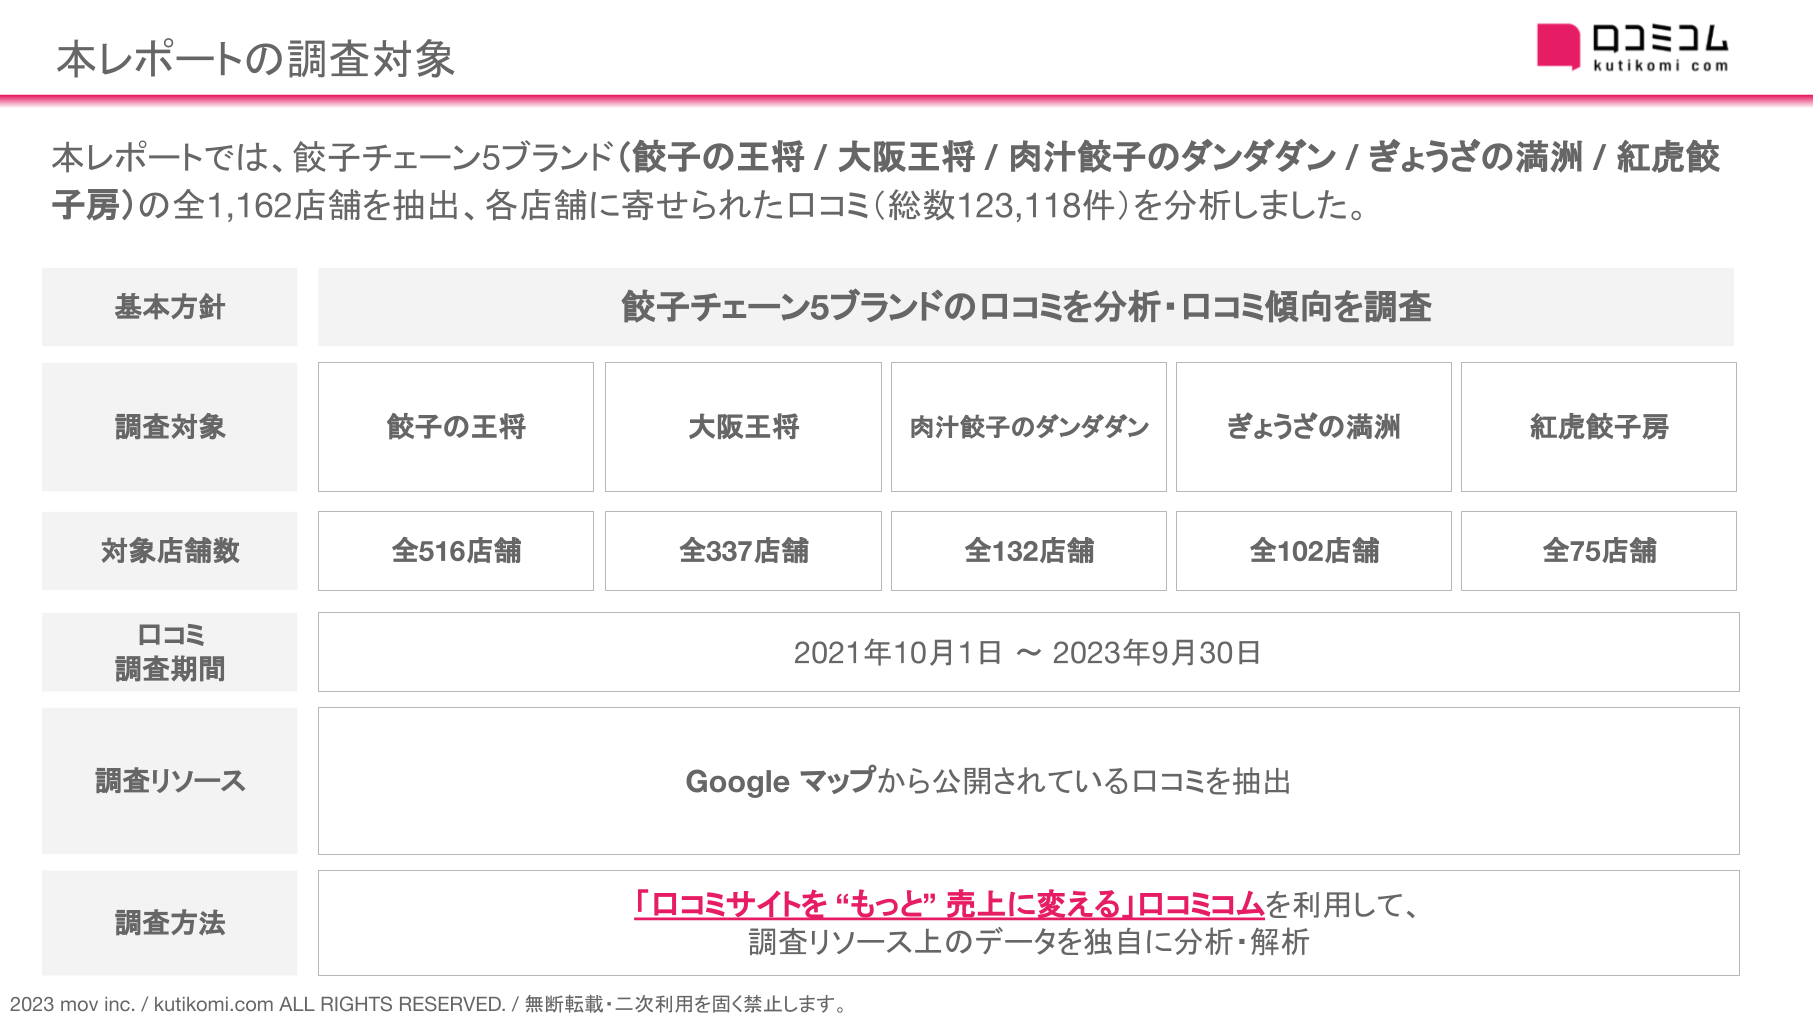Screen dimensions: 1813x1020
Task: Click the 調査方法 row label
Action: 170,923
